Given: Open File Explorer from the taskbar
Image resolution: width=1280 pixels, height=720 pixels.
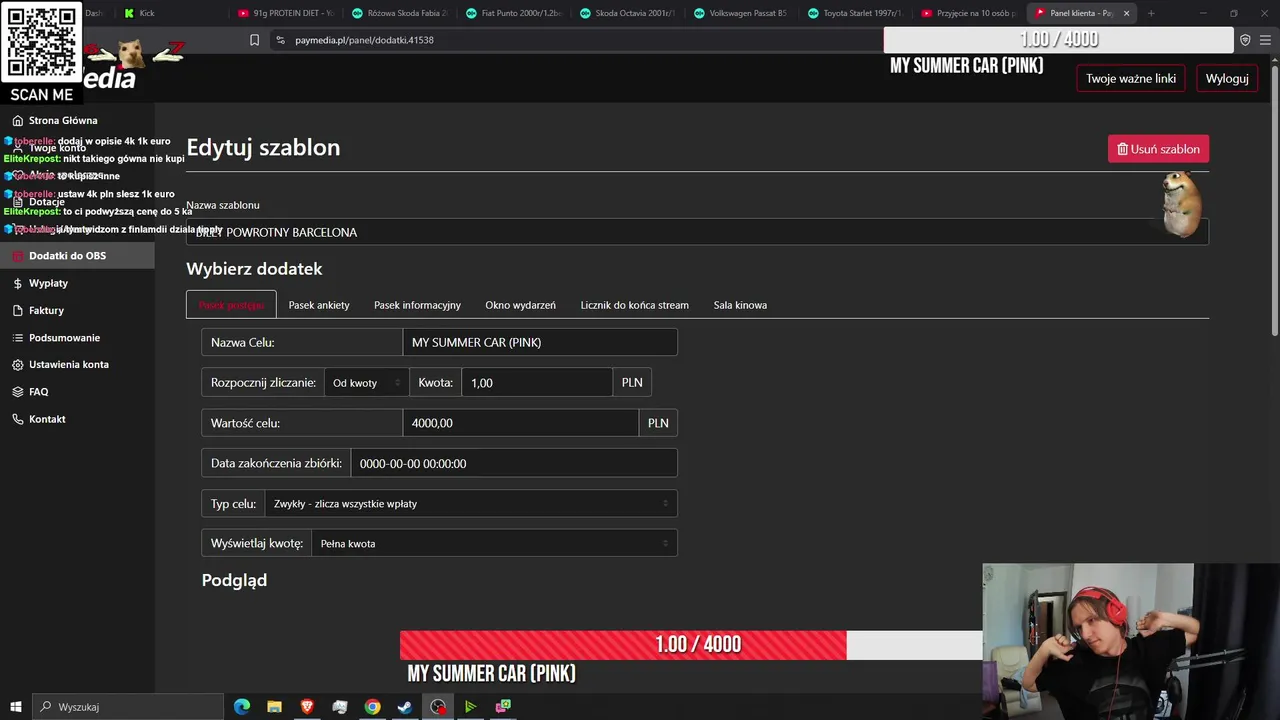Looking at the screenshot, I should pyautogui.click(x=274, y=707).
